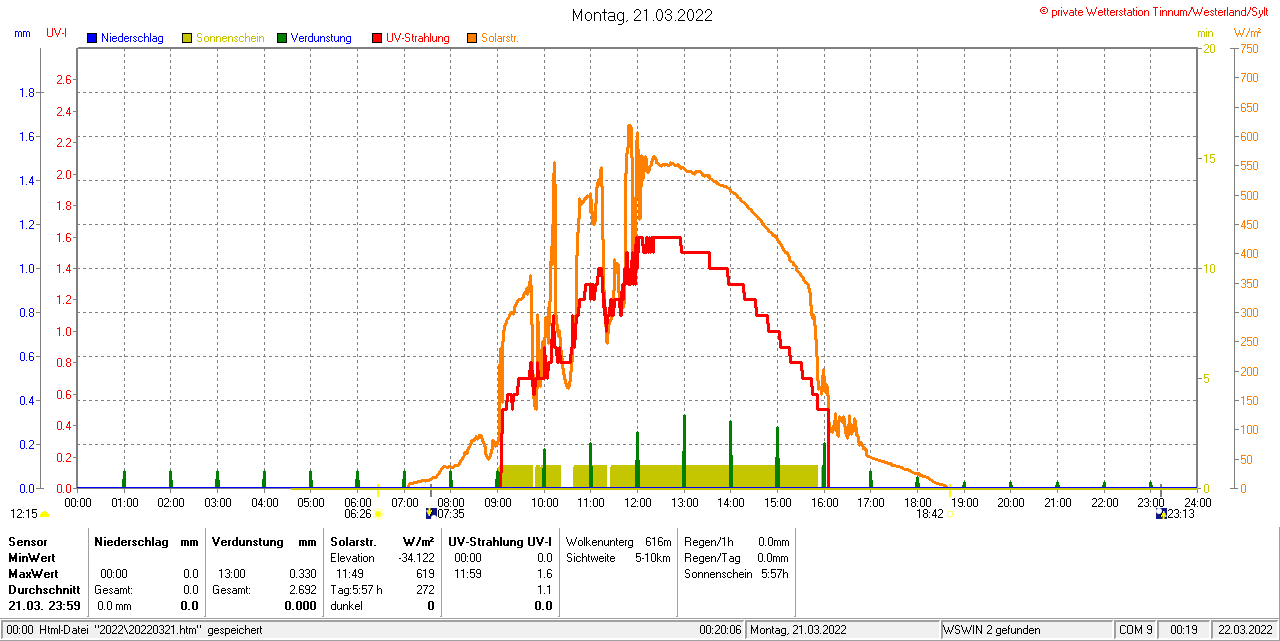Click the 00:19 status bar field

click(1185, 630)
